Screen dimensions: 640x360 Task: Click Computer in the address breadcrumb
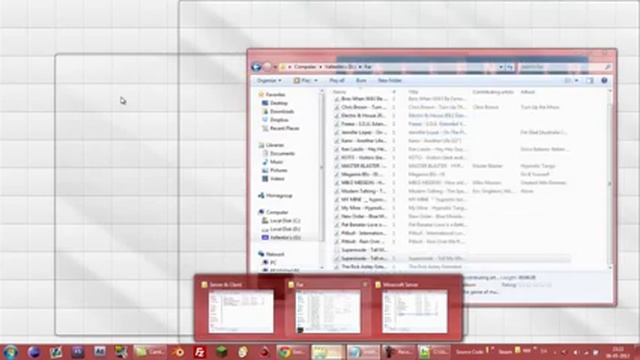click(x=305, y=67)
